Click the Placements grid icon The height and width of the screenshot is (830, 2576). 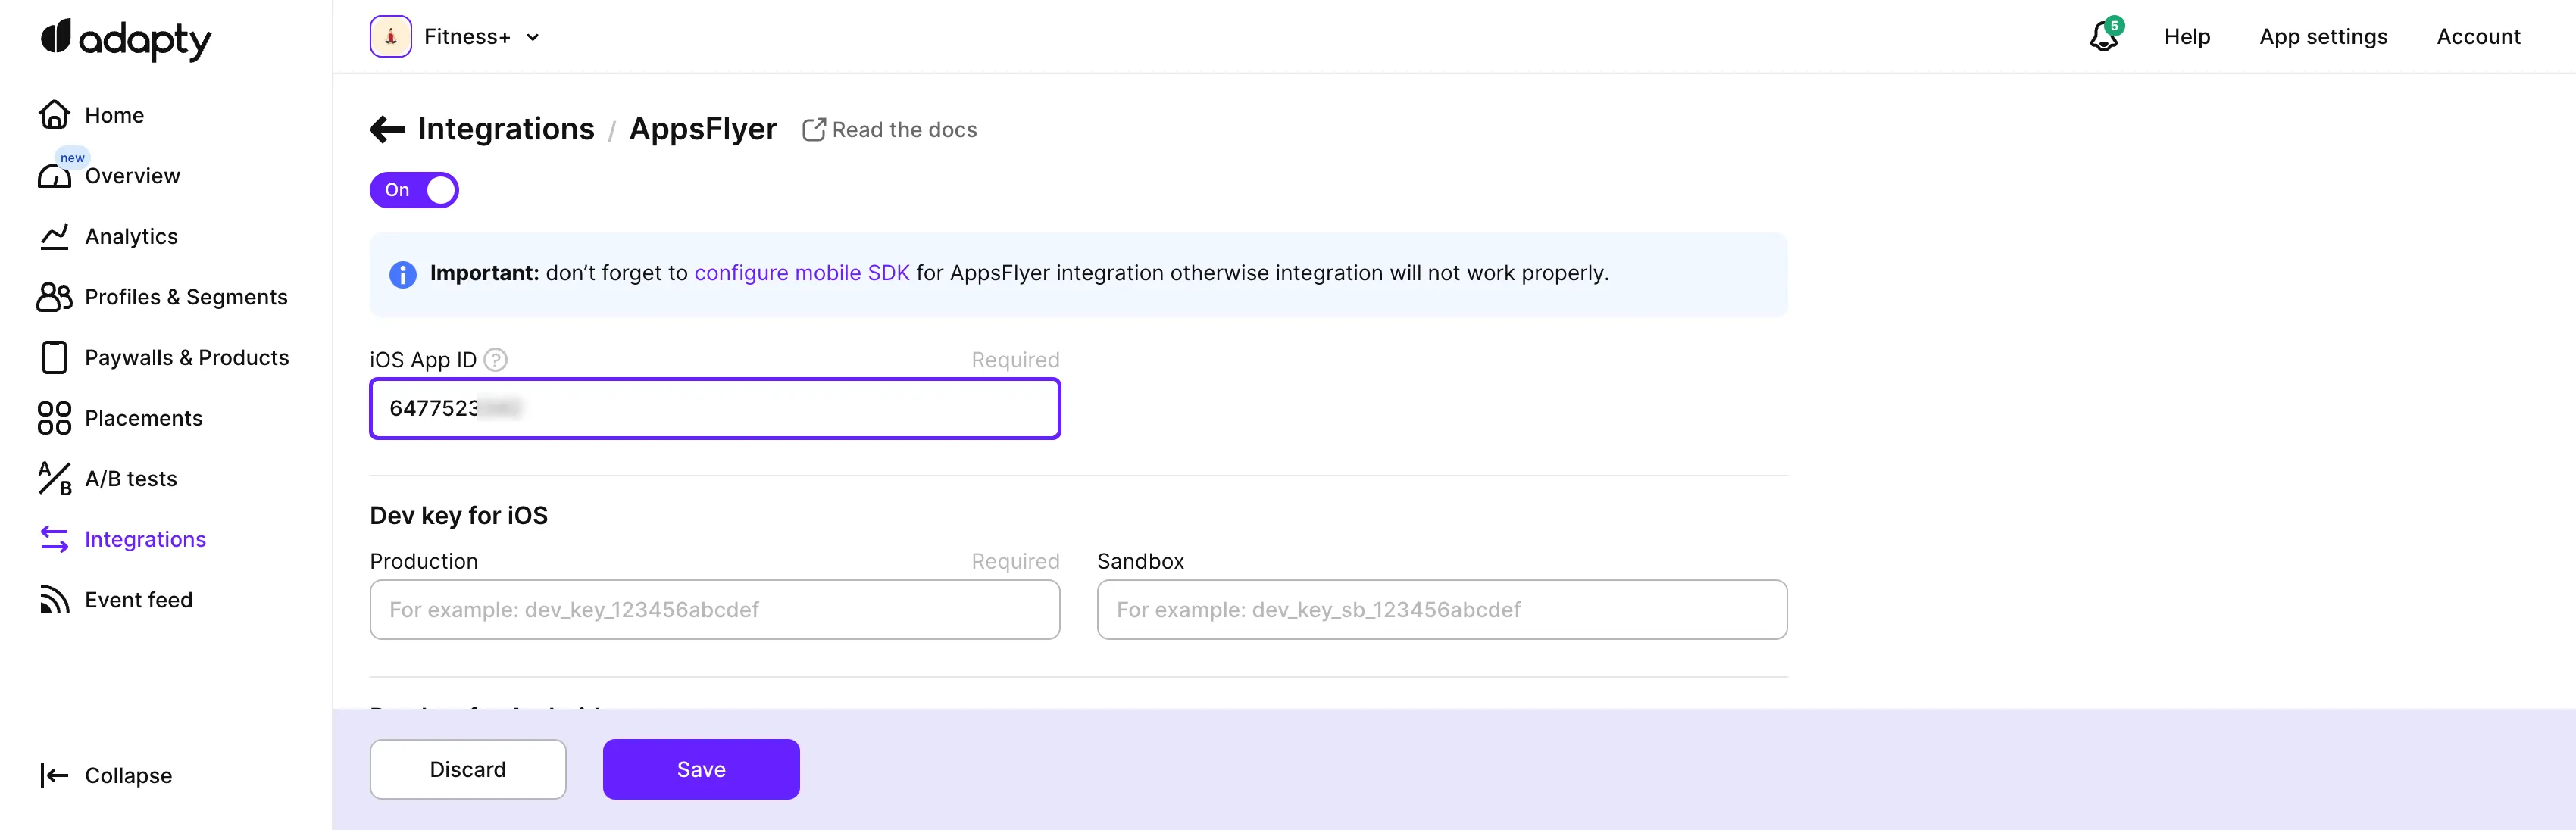(54, 418)
